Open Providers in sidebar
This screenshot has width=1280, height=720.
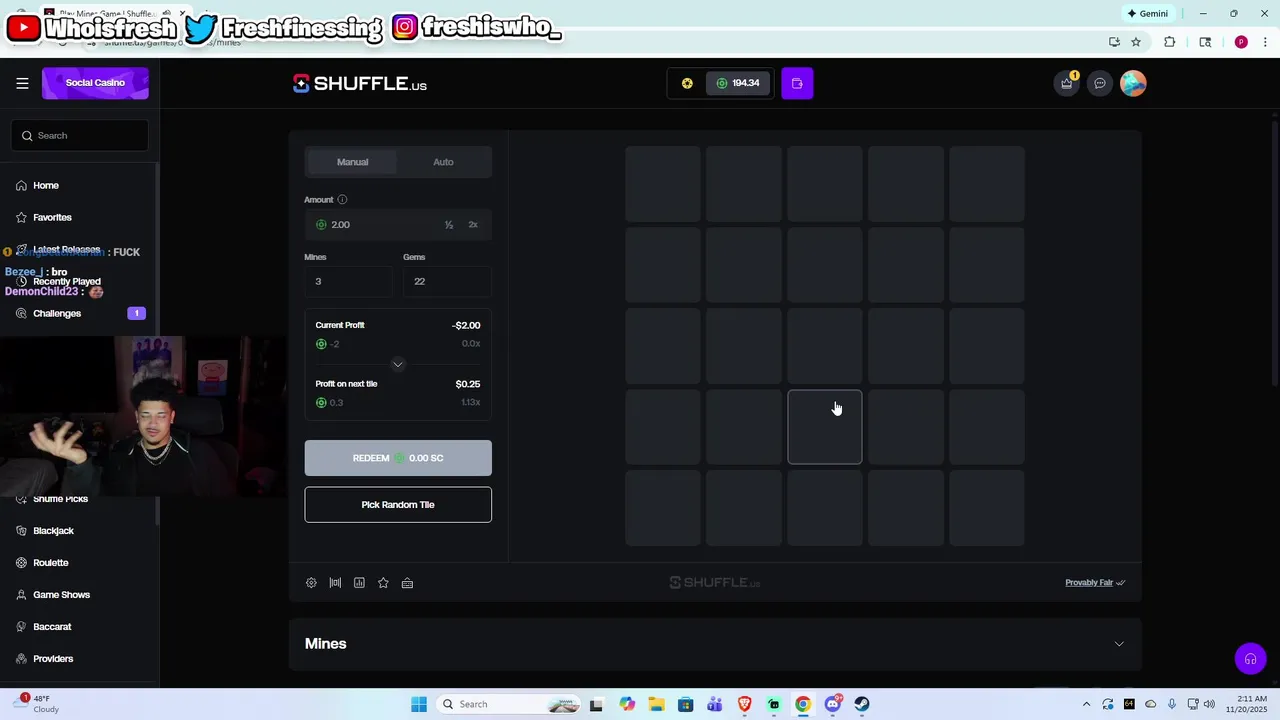pyautogui.click(x=53, y=659)
